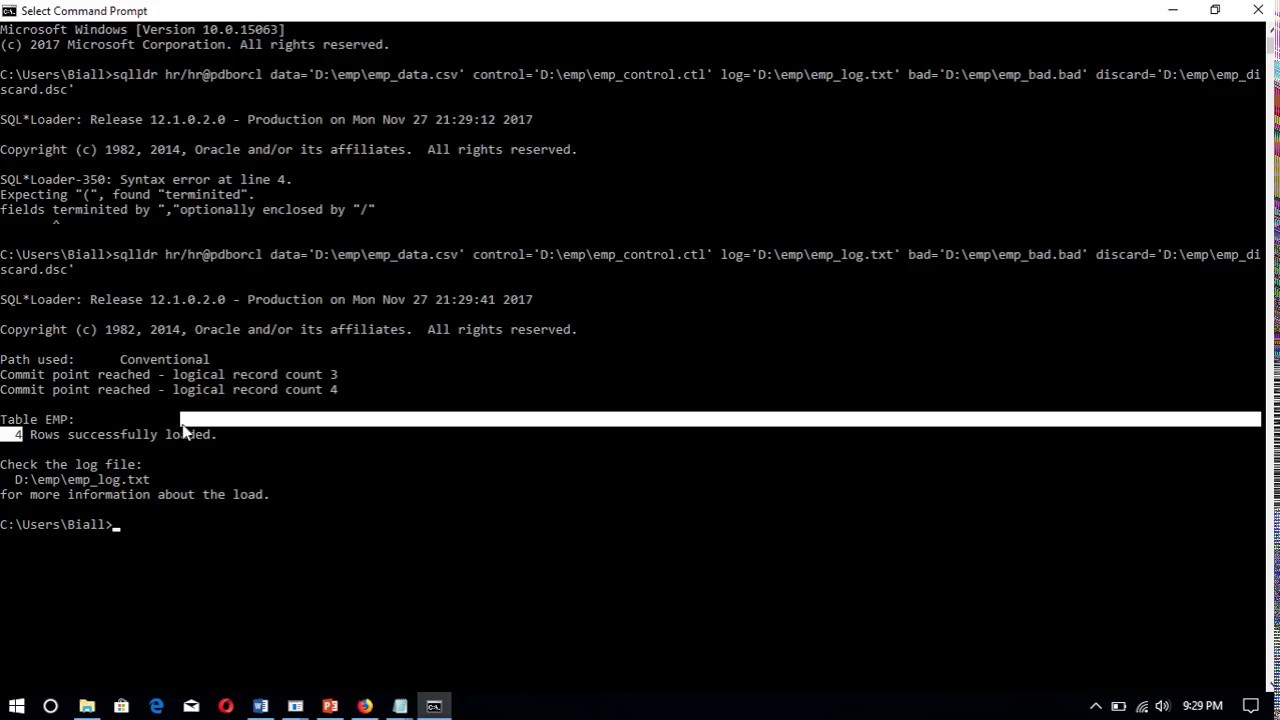Open the Mail app
The width and height of the screenshot is (1280, 720).
click(x=191, y=706)
